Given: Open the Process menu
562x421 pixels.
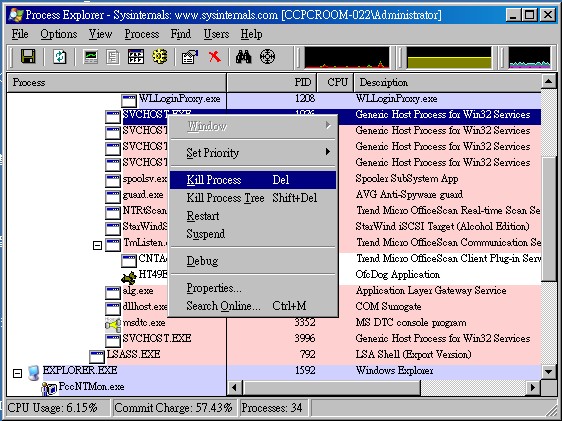Looking at the screenshot, I should [142, 34].
